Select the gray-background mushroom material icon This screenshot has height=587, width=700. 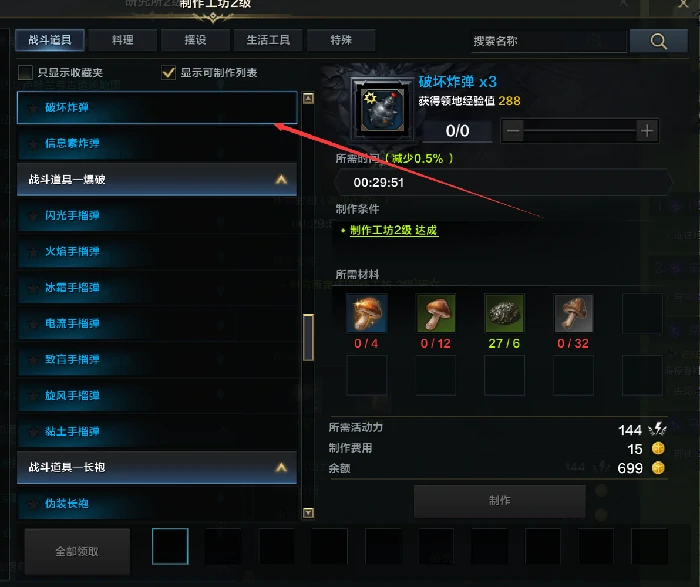click(x=574, y=313)
